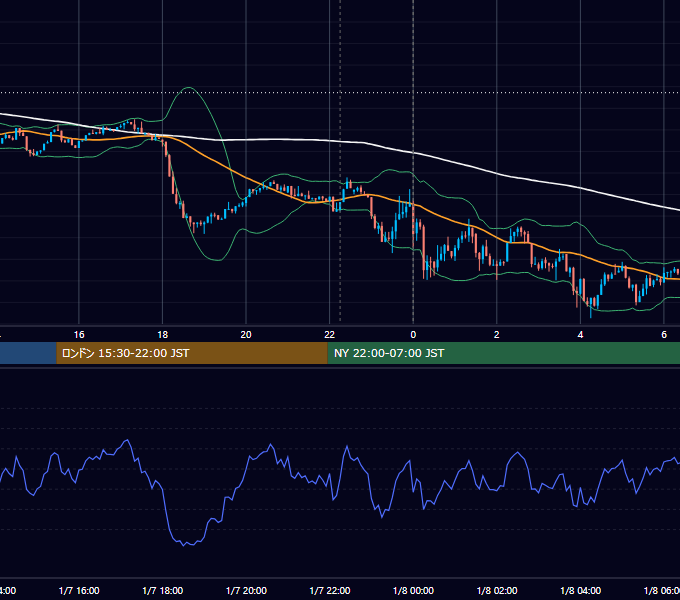Click the blue Tokyo session bar segment
This screenshot has width=680, height=600.
pyautogui.click(x=28, y=353)
